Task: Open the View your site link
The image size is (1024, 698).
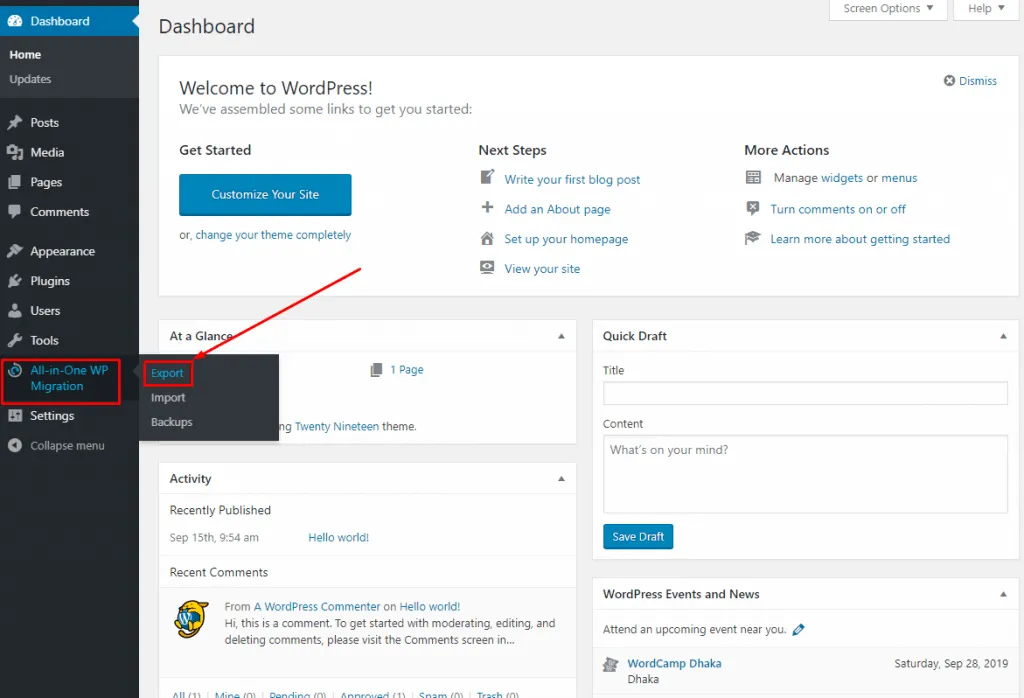Action: tap(542, 269)
